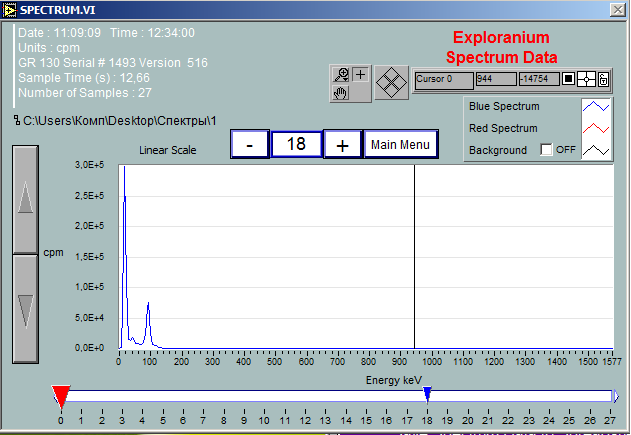
Task: Open the Background plot style sample
Action: (598, 150)
